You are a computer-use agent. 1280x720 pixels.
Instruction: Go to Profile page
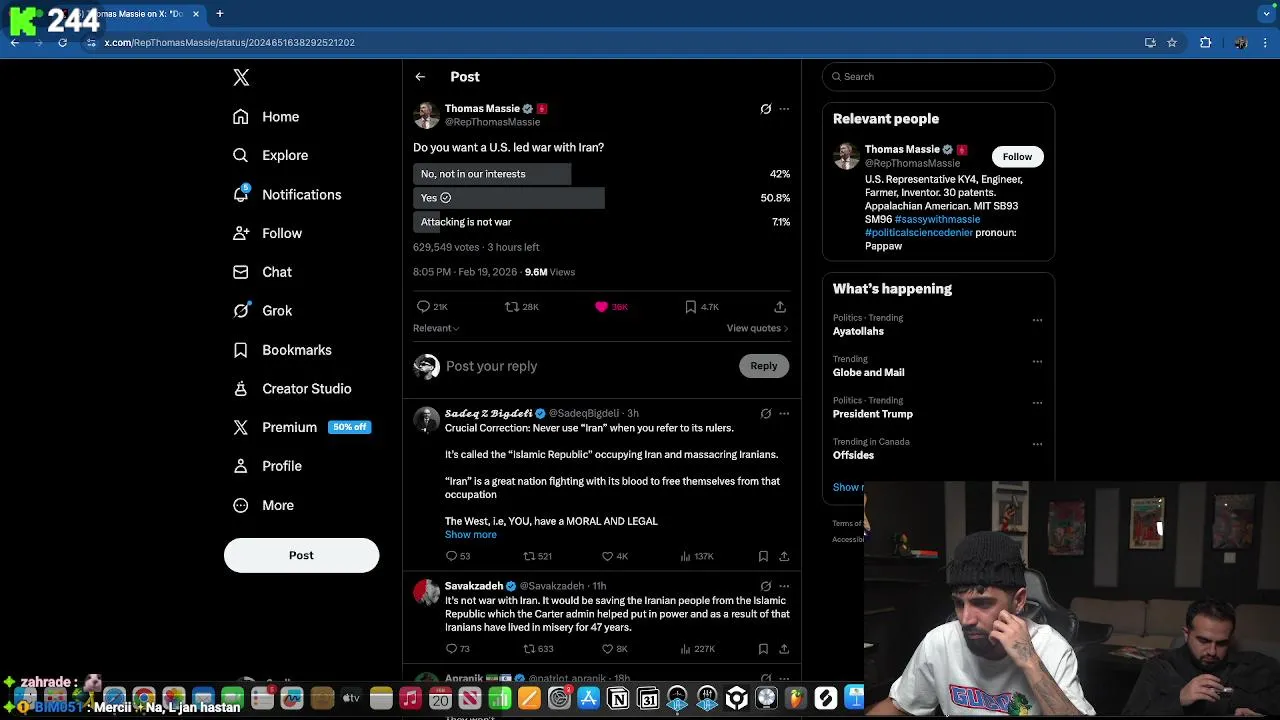pyautogui.click(x=267, y=466)
